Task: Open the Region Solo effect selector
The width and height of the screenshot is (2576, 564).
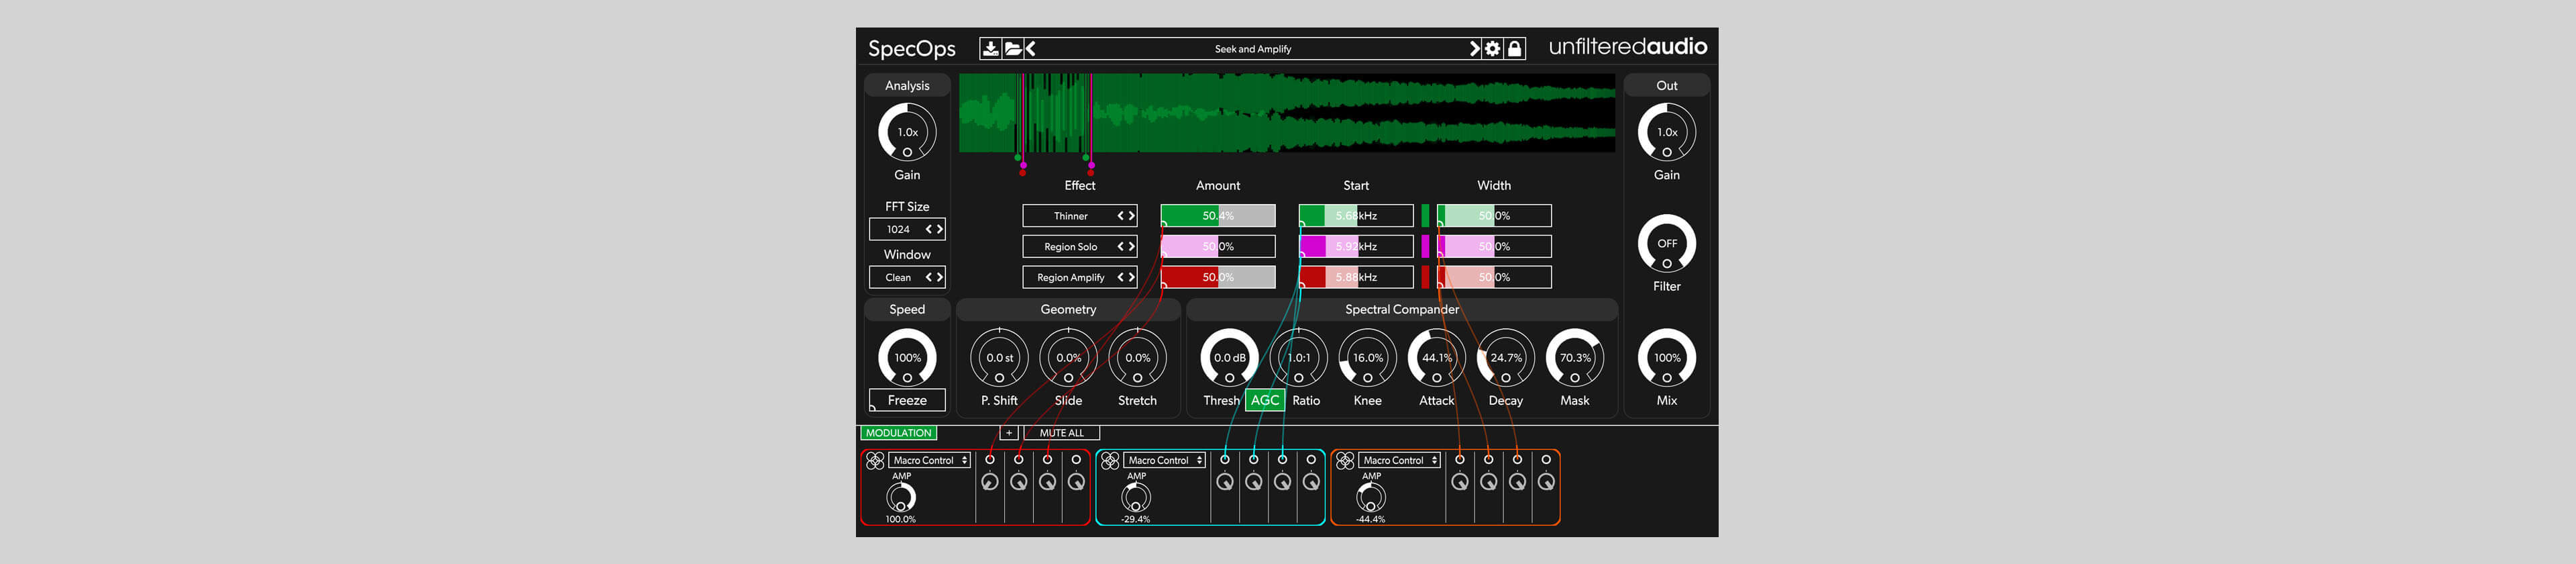Action: pos(1079,247)
